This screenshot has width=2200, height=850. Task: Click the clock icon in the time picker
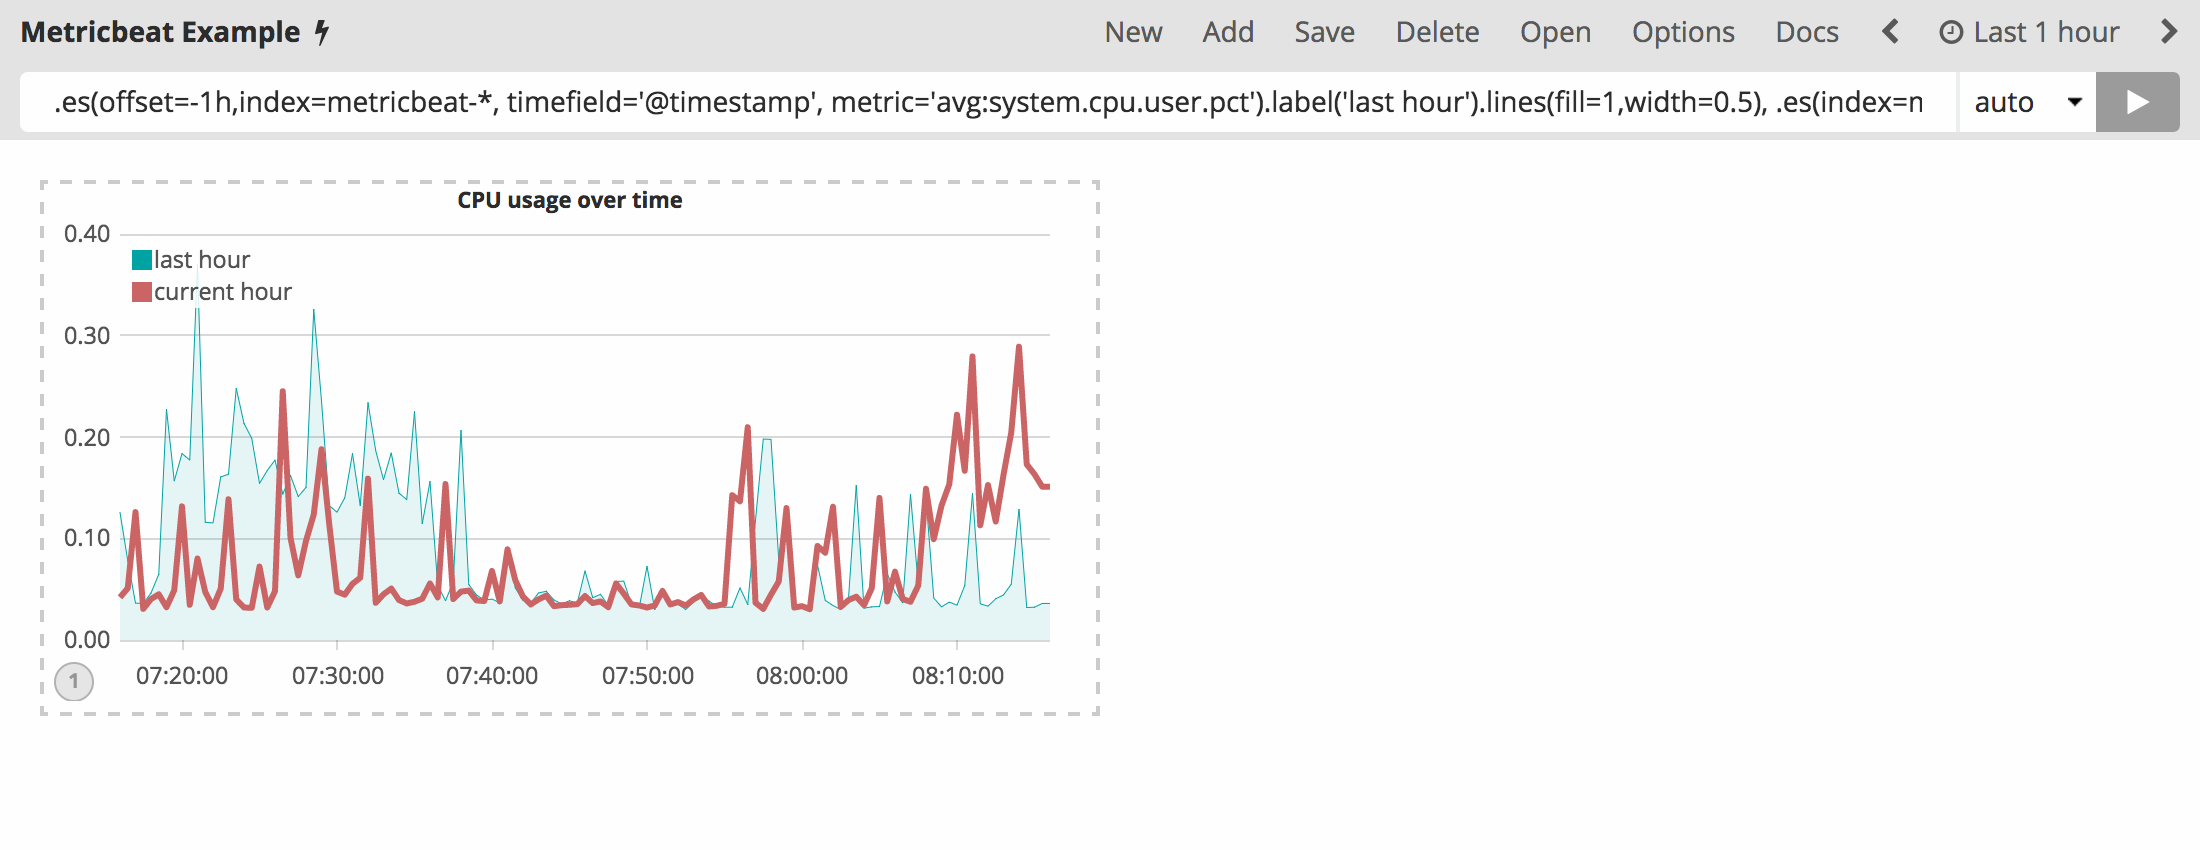(1950, 33)
